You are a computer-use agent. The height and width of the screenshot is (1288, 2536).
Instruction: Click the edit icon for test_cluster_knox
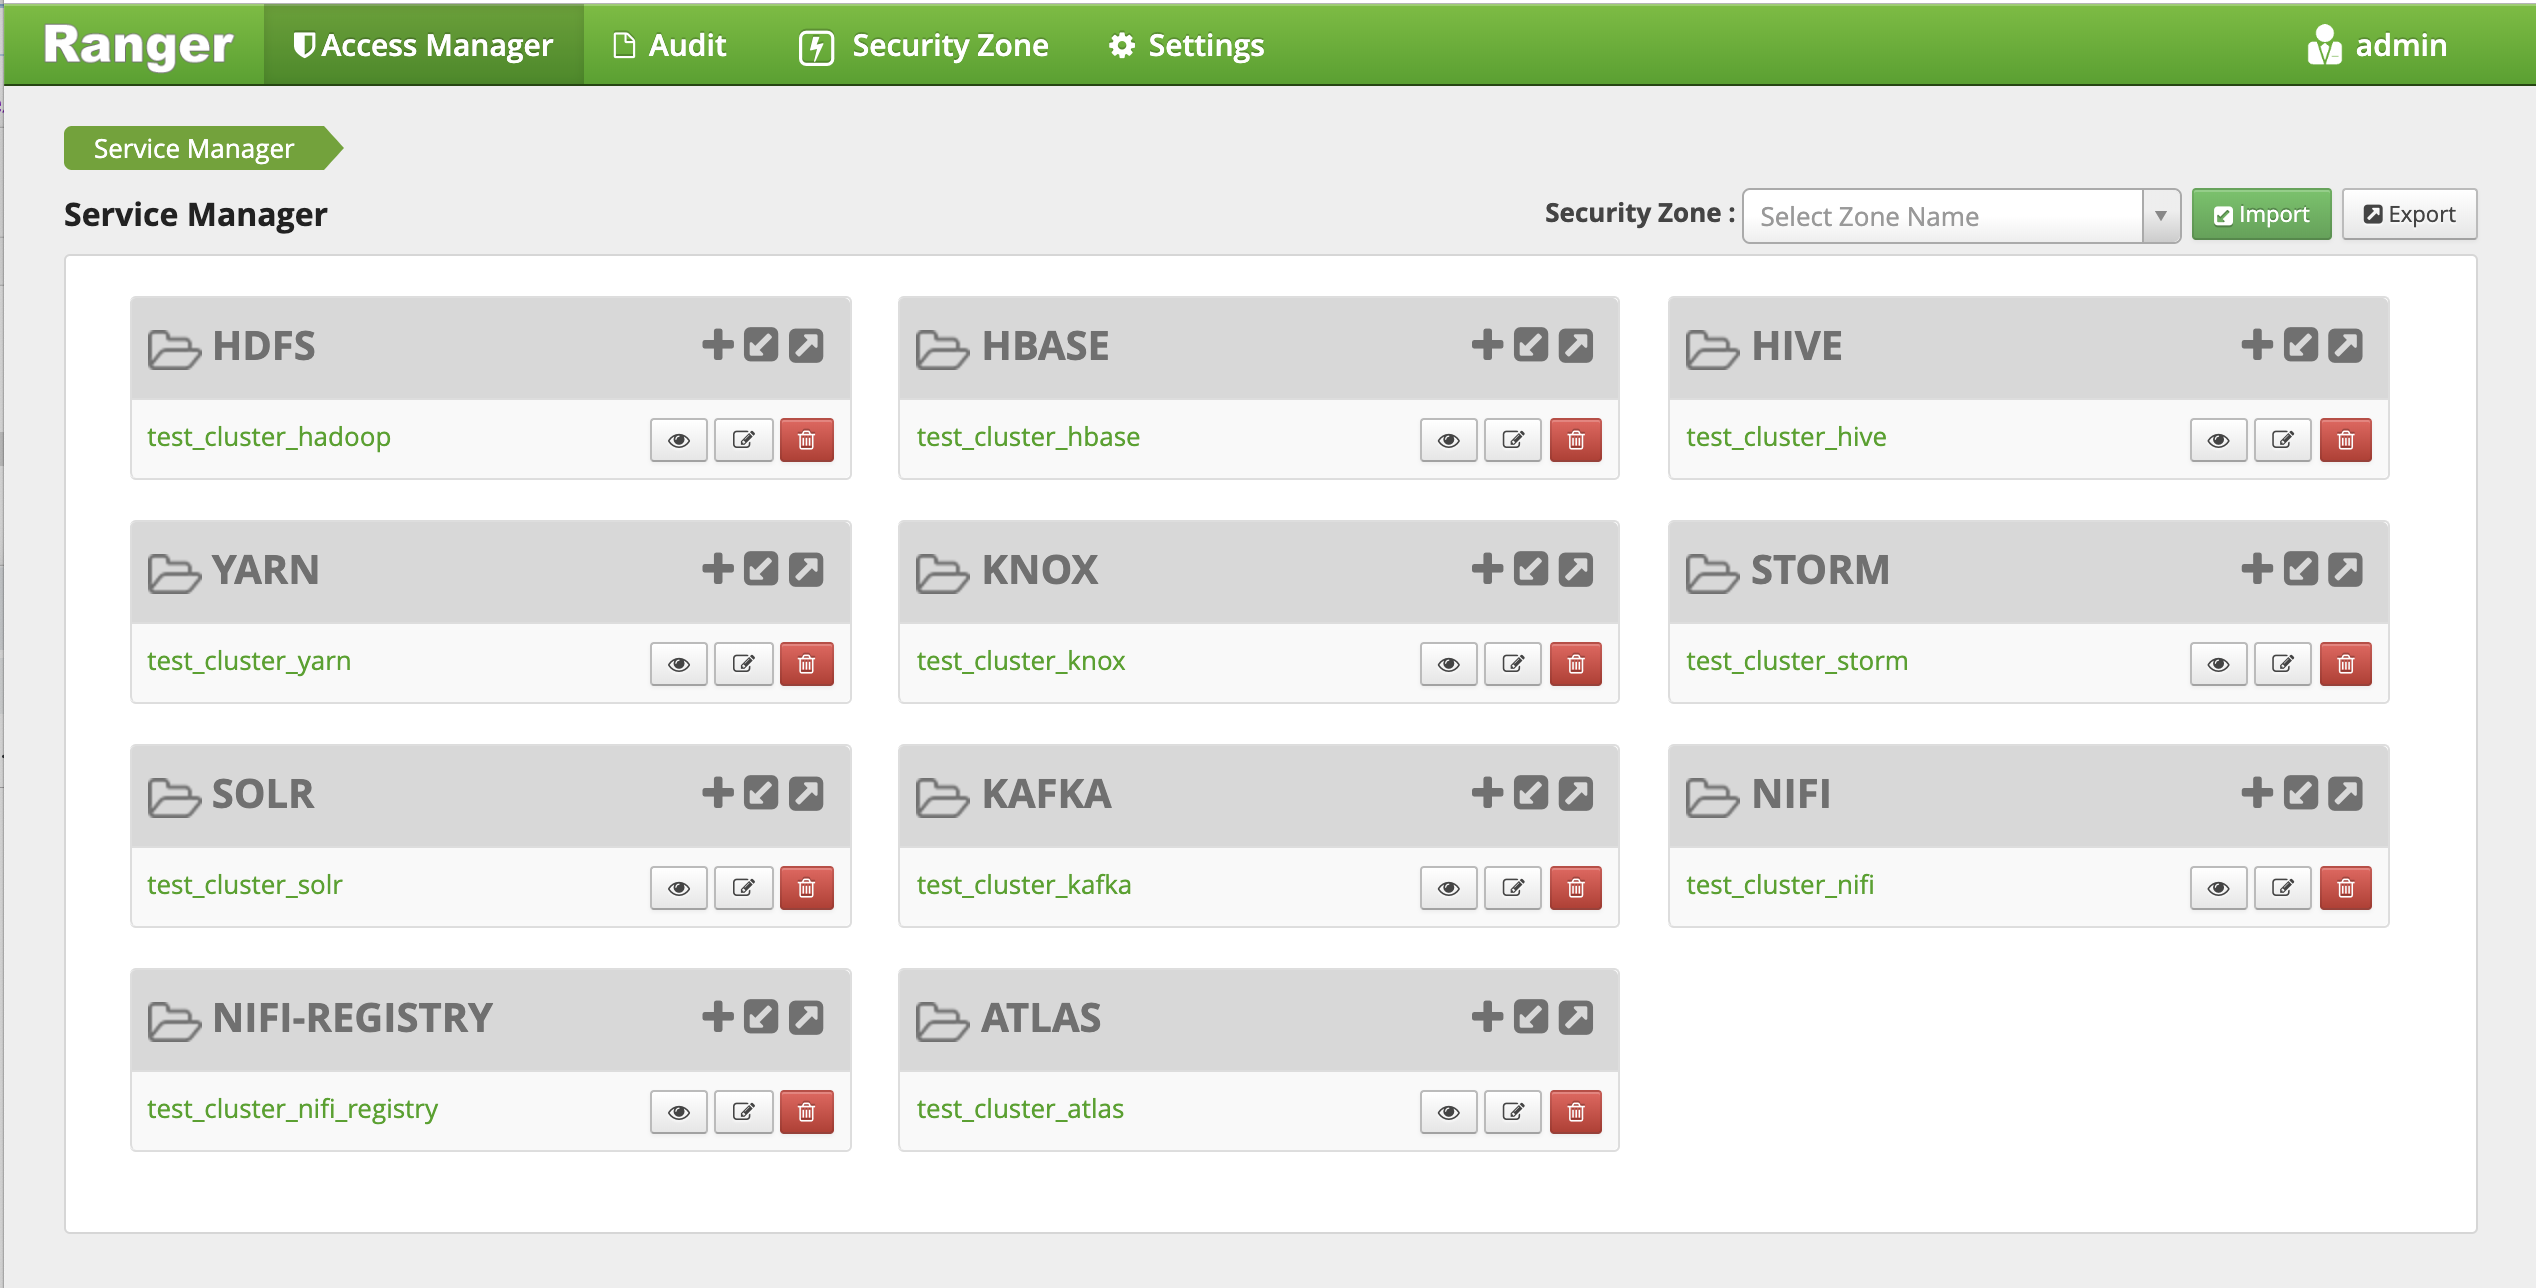(x=1513, y=660)
